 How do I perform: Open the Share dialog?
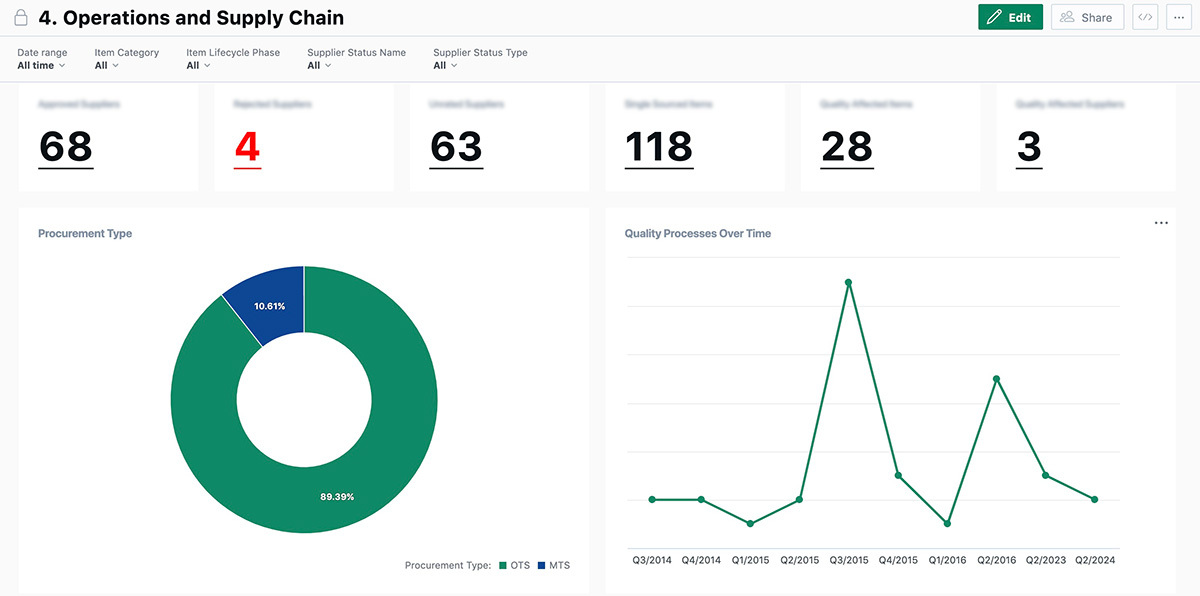click(x=1087, y=17)
